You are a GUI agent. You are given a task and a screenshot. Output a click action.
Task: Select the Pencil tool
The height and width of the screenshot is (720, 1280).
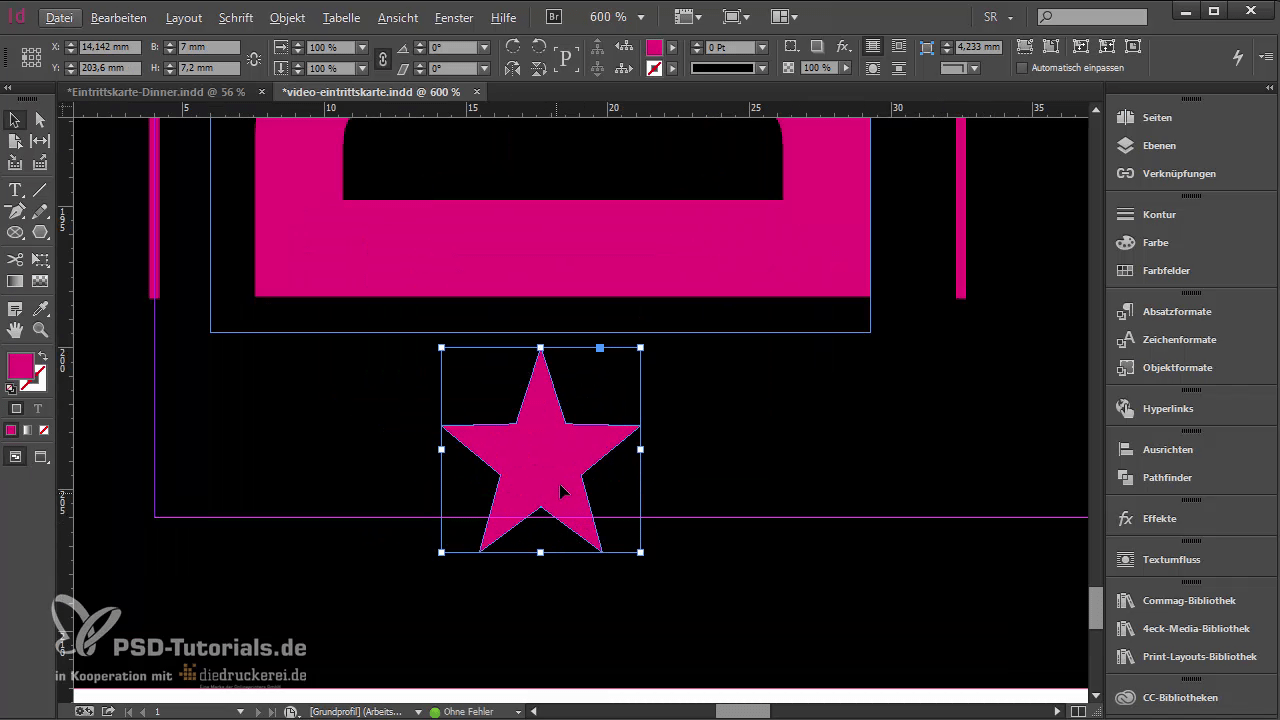40,211
